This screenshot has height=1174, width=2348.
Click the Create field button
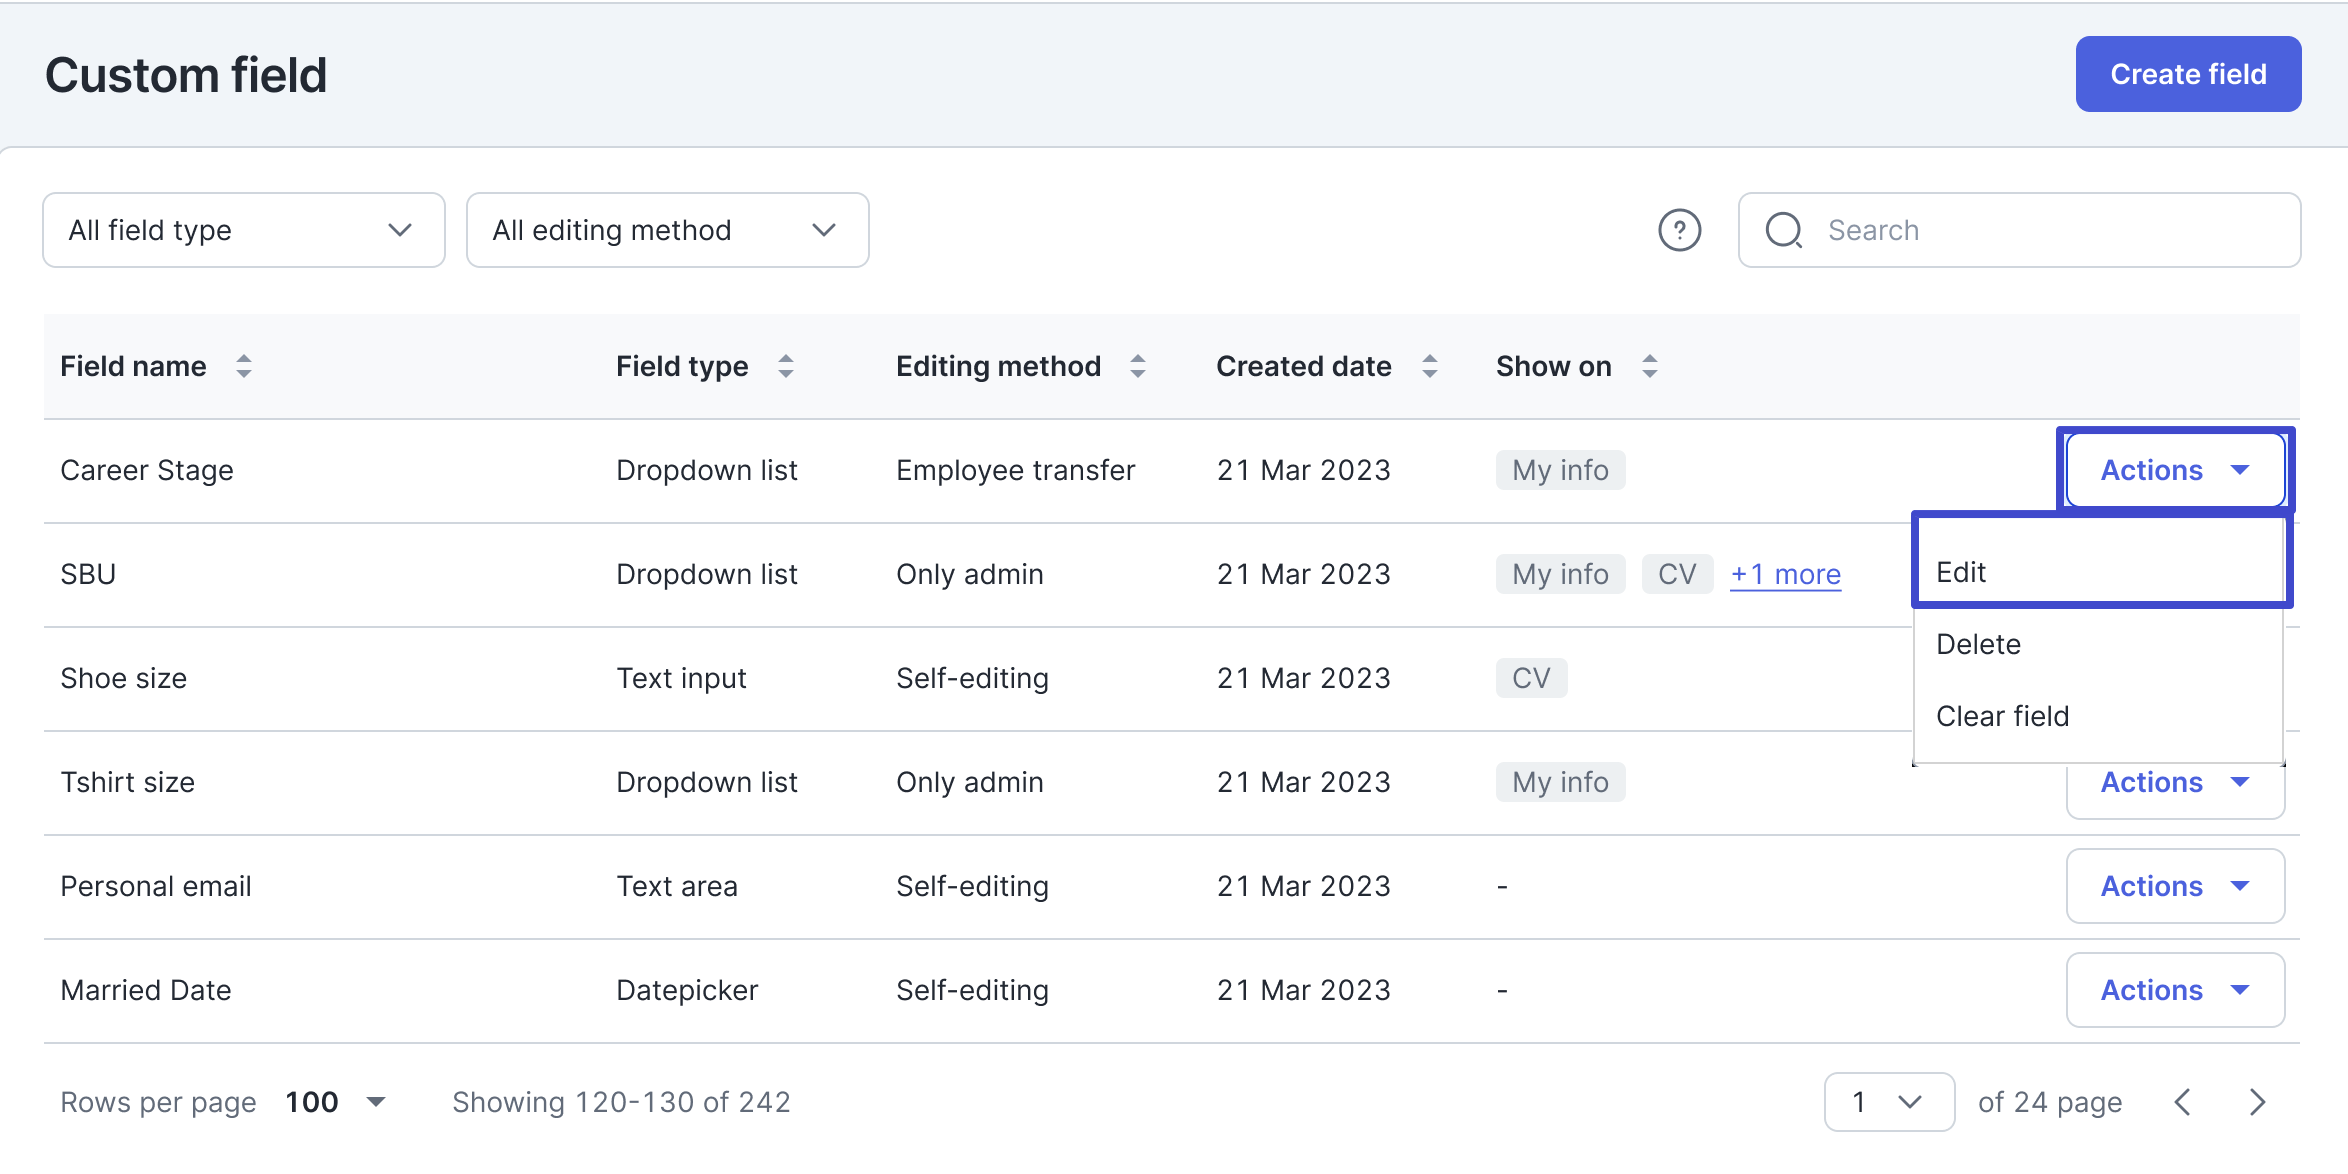[2188, 74]
